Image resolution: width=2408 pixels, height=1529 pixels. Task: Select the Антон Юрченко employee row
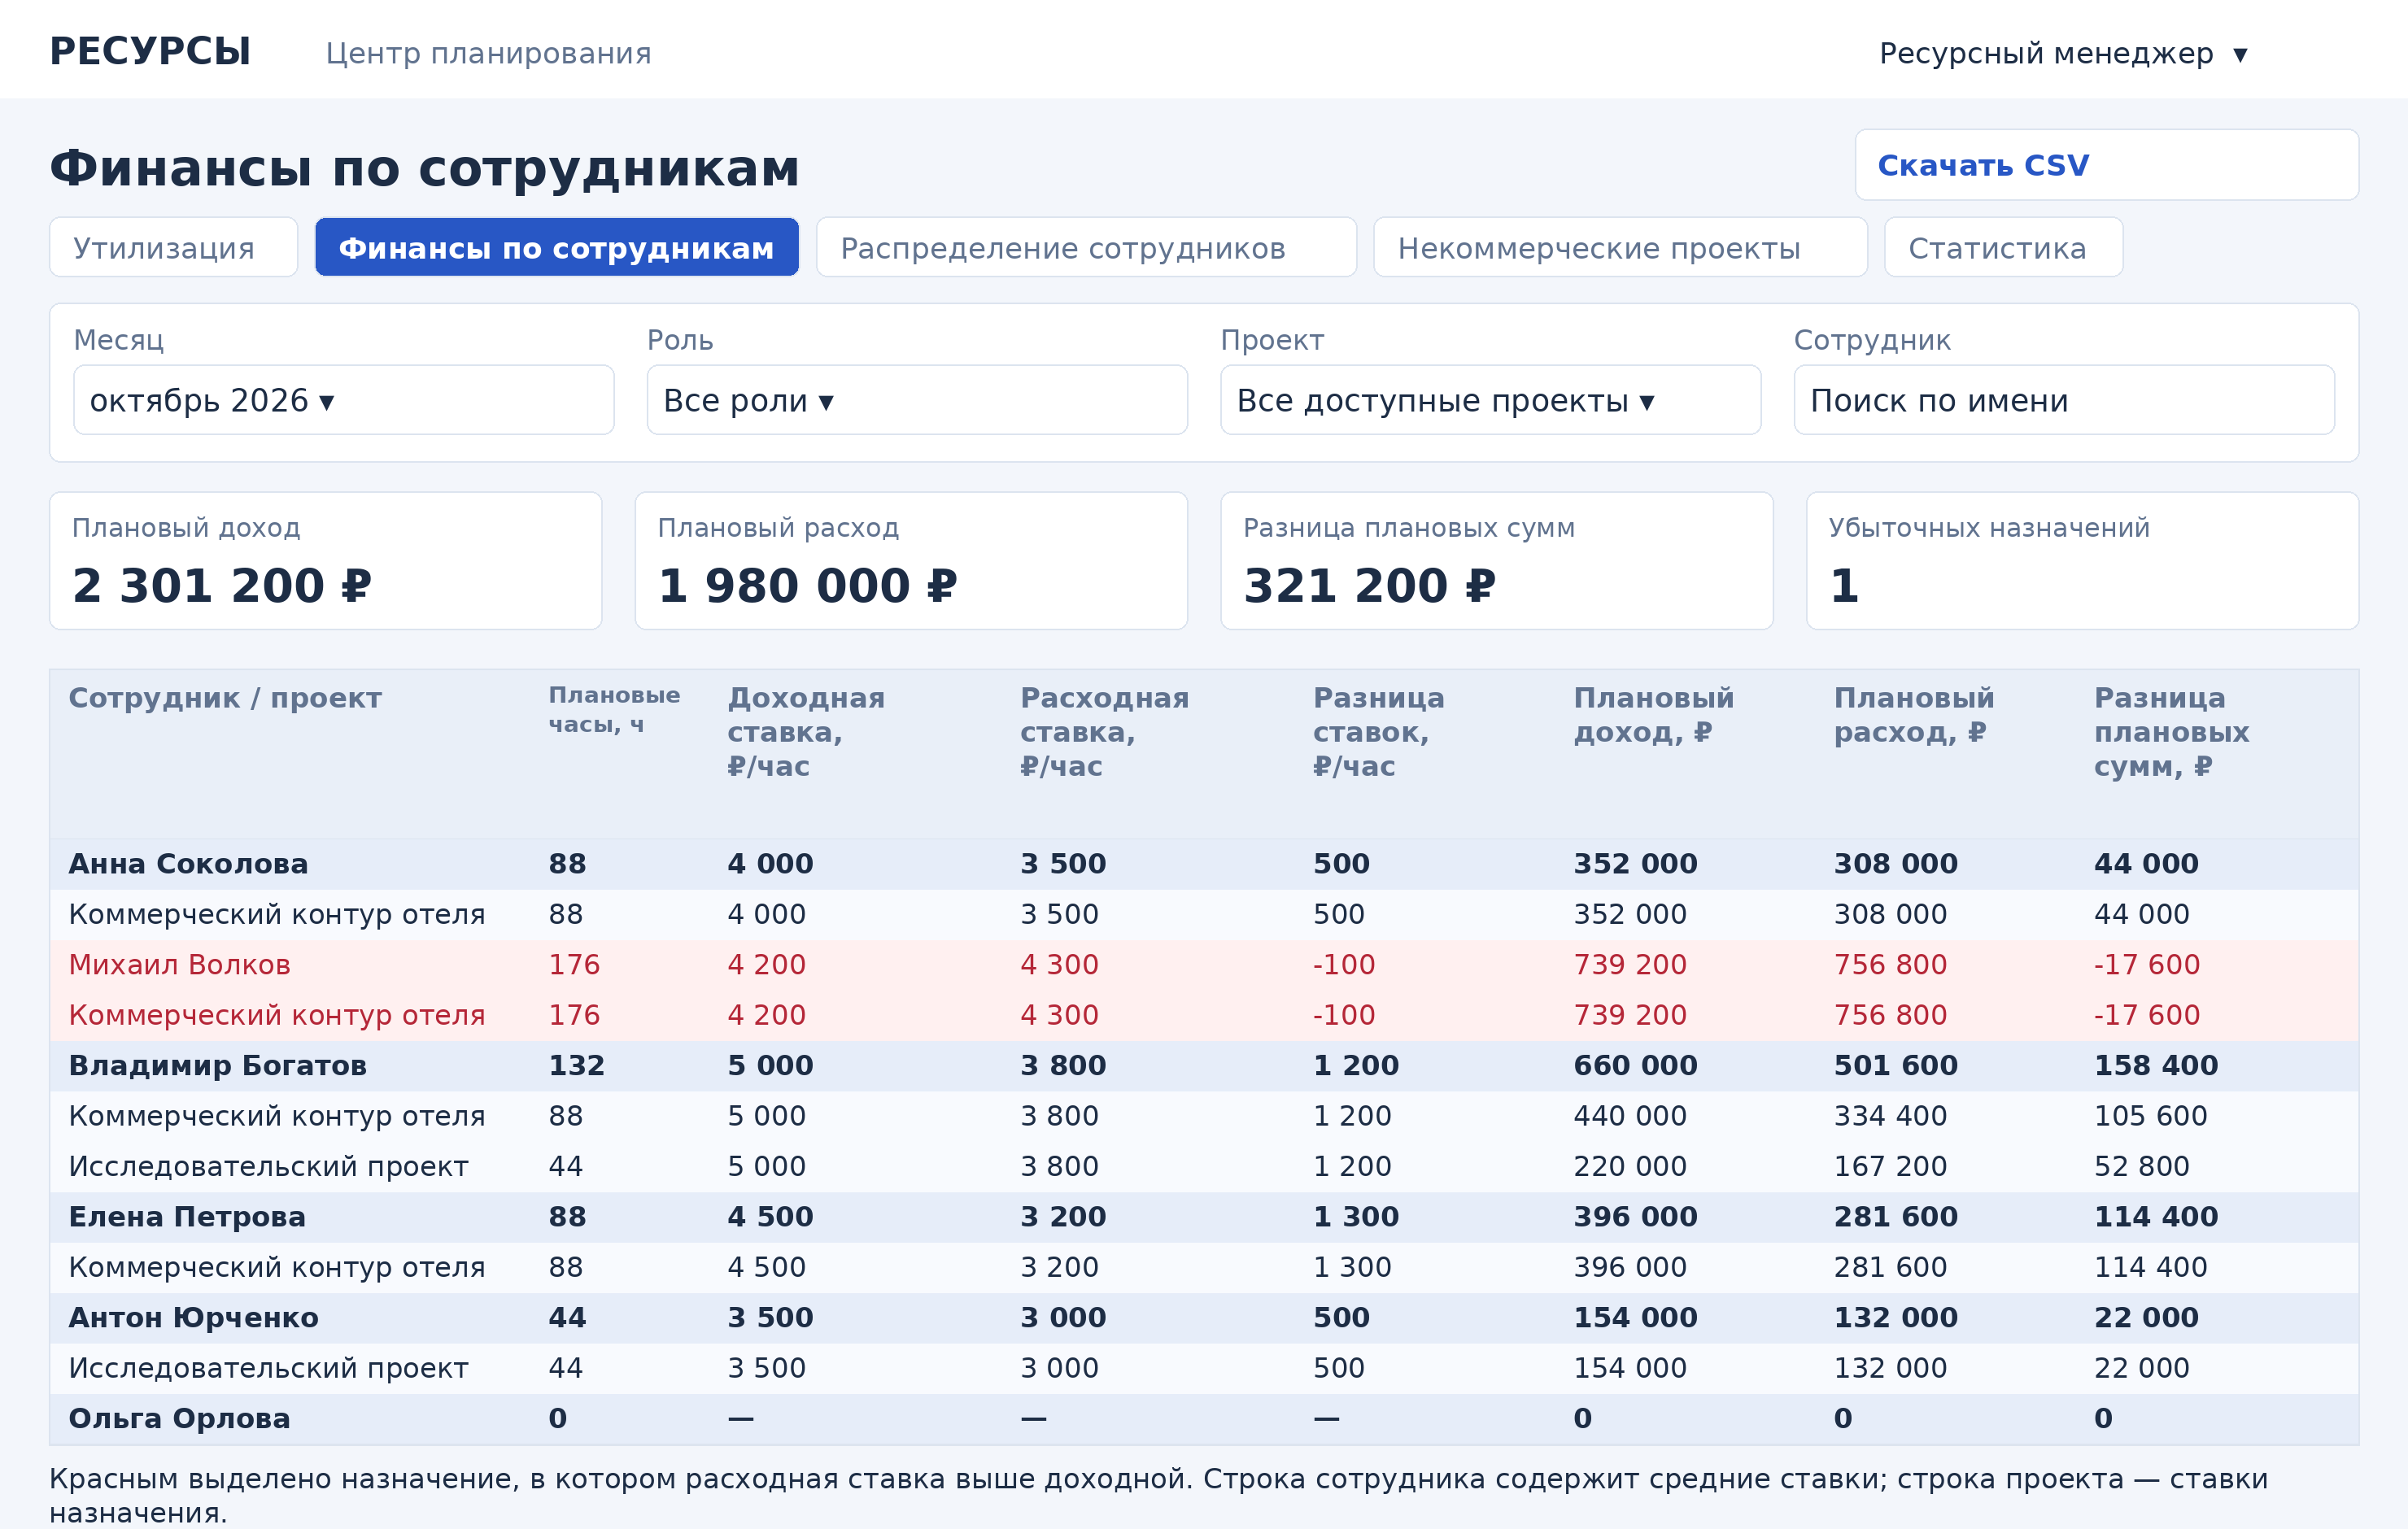[1204, 1318]
